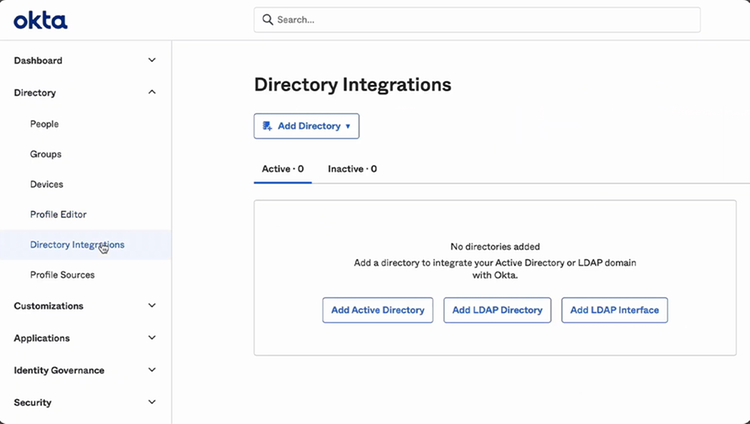Switch to the Inactive tab
750x424 pixels.
click(x=352, y=169)
